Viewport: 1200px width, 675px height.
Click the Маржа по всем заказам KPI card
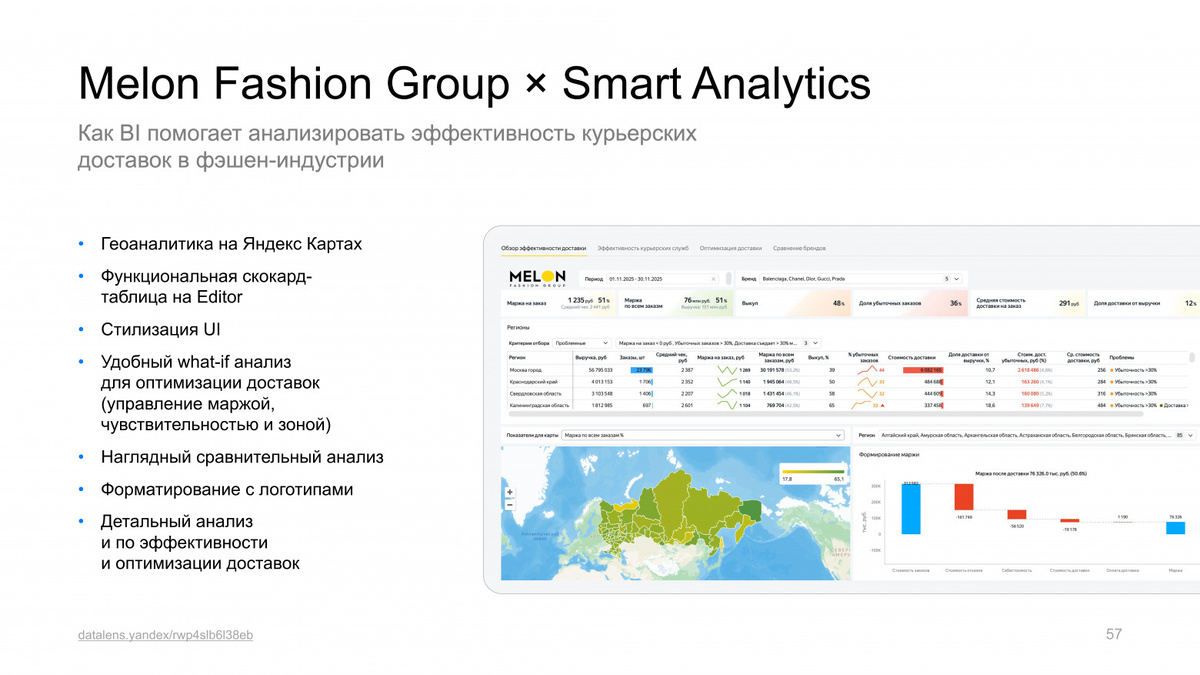point(675,301)
